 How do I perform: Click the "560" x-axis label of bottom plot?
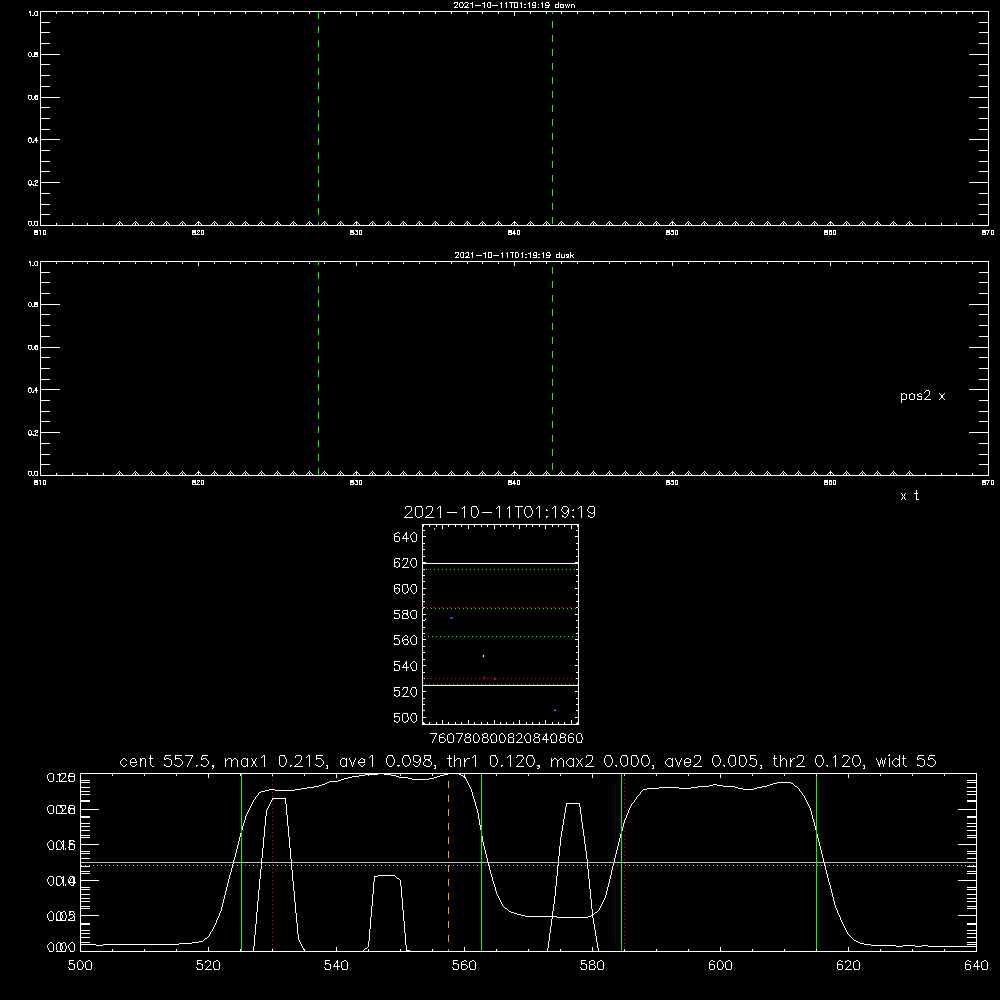pyautogui.click(x=464, y=966)
